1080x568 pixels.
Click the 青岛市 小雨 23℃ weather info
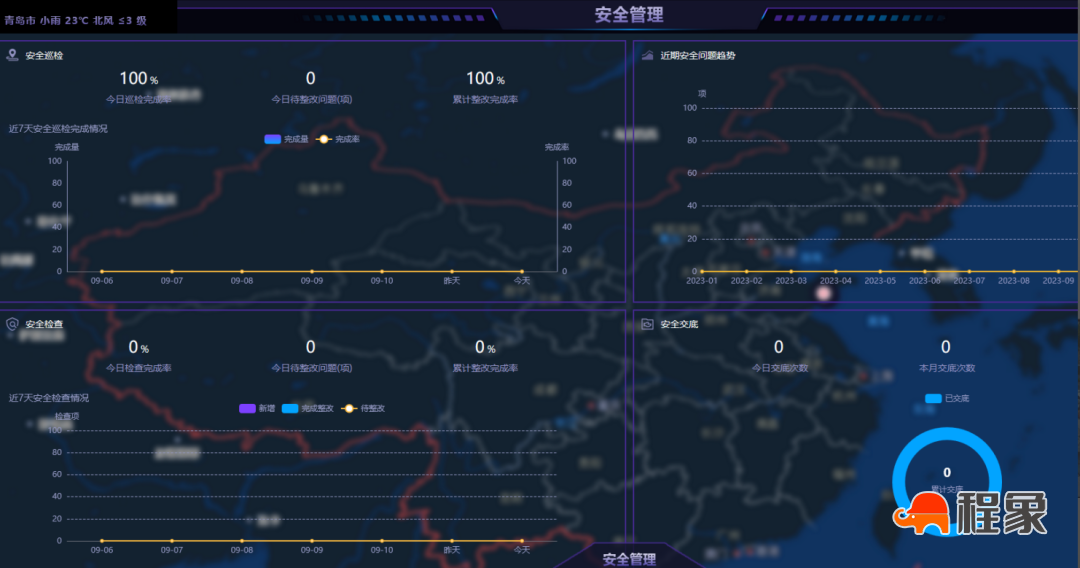point(76,21)
